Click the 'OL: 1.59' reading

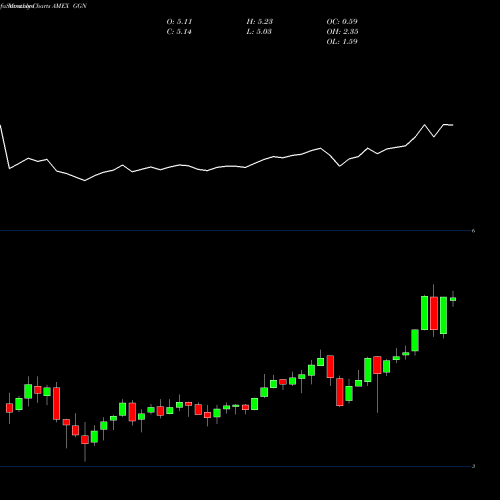click(x=342, y=42)
